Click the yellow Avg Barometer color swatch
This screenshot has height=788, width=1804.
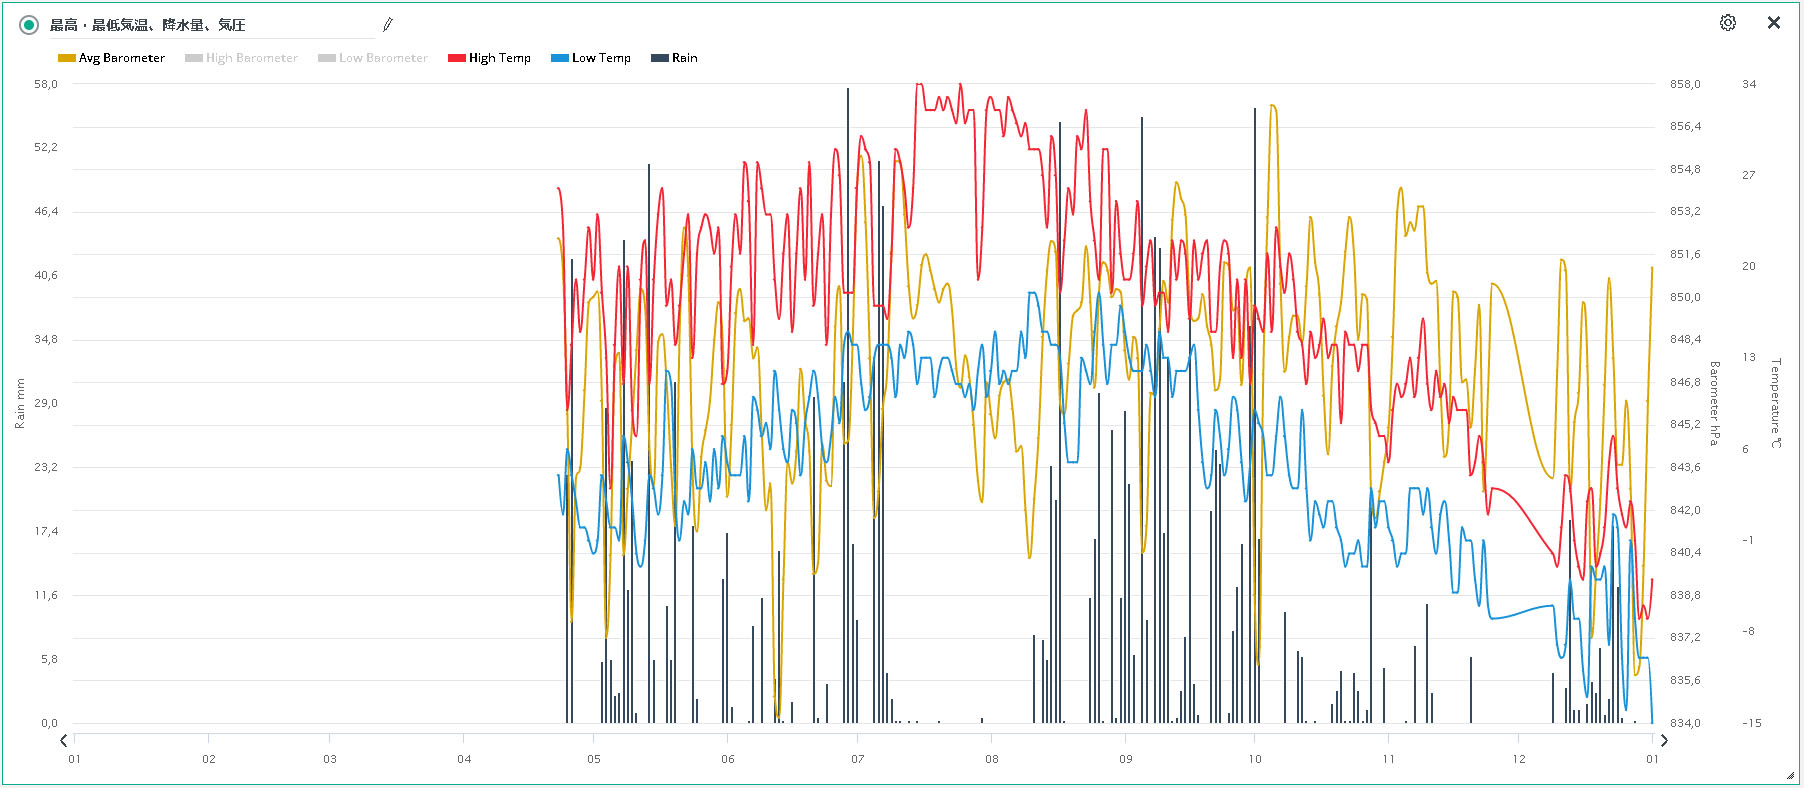click(x=67, y=58)
